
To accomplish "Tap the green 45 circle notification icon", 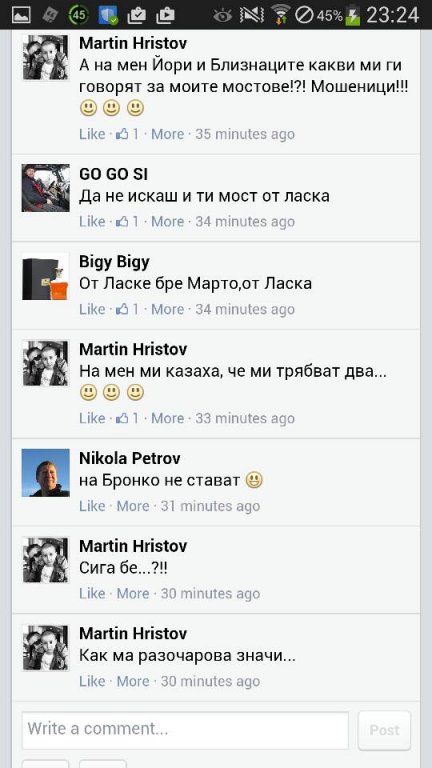I will [79, 14].
